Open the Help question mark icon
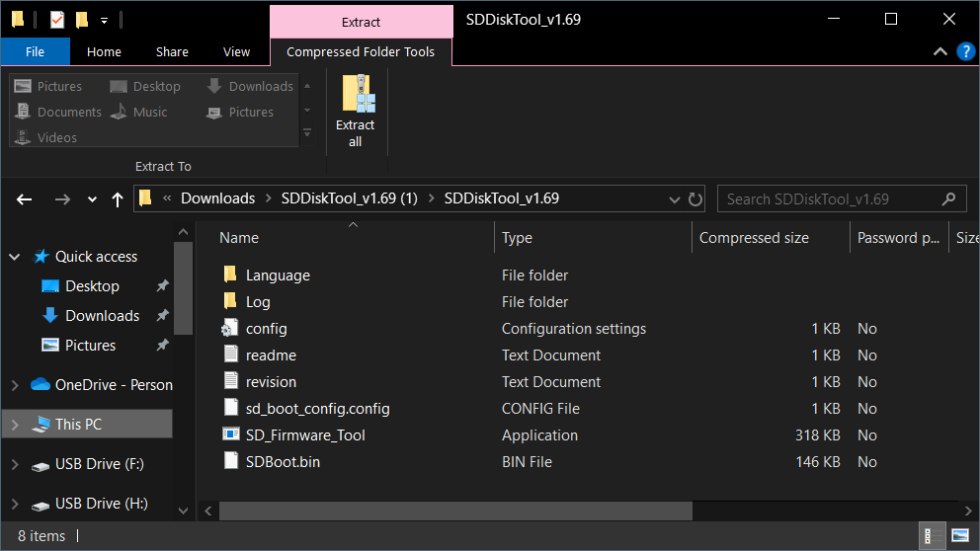 coord(964,52)
